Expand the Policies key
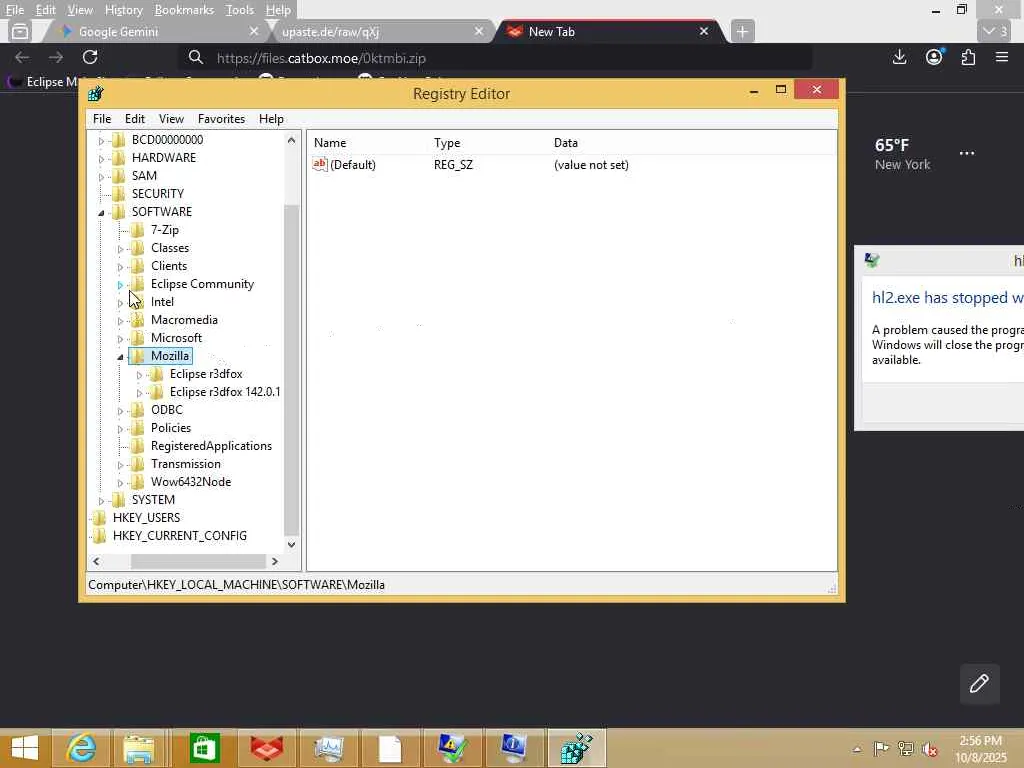Viewport: 1024px width, 768px height. coord(120,429)
